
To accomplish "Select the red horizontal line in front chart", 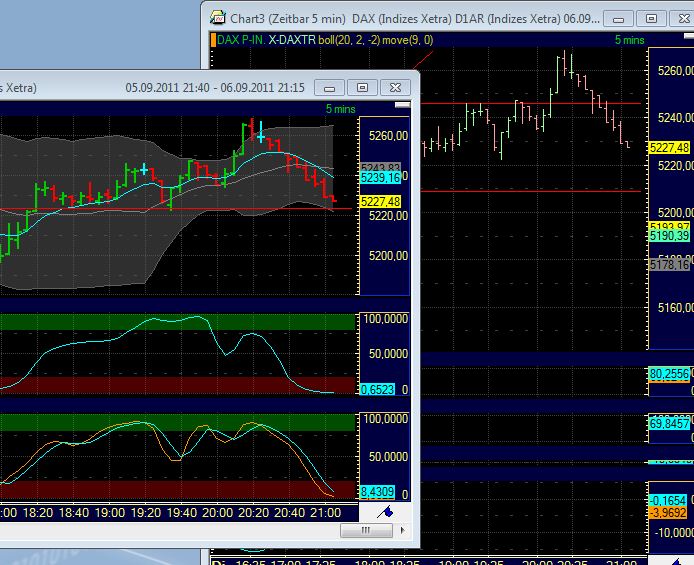I will click(x=177, y=208).
